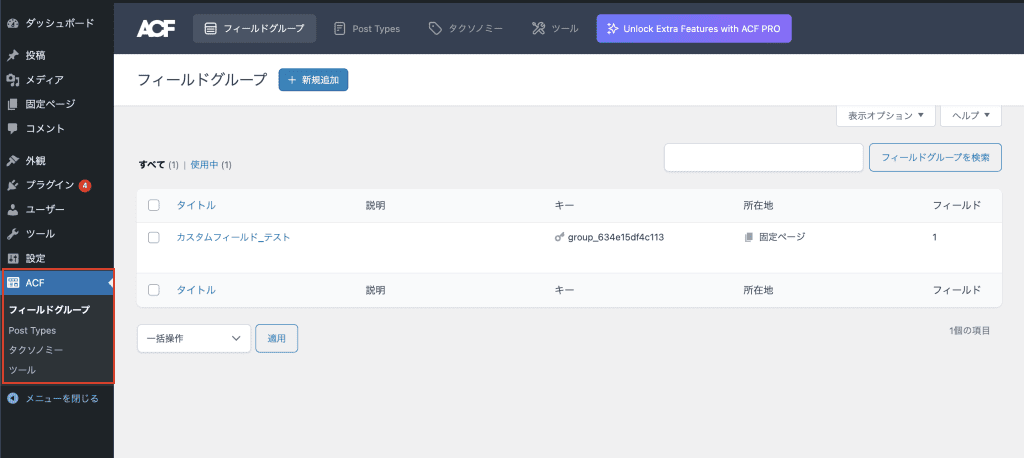Click the fixed Pages icon in sidebar

click(12, 104)
